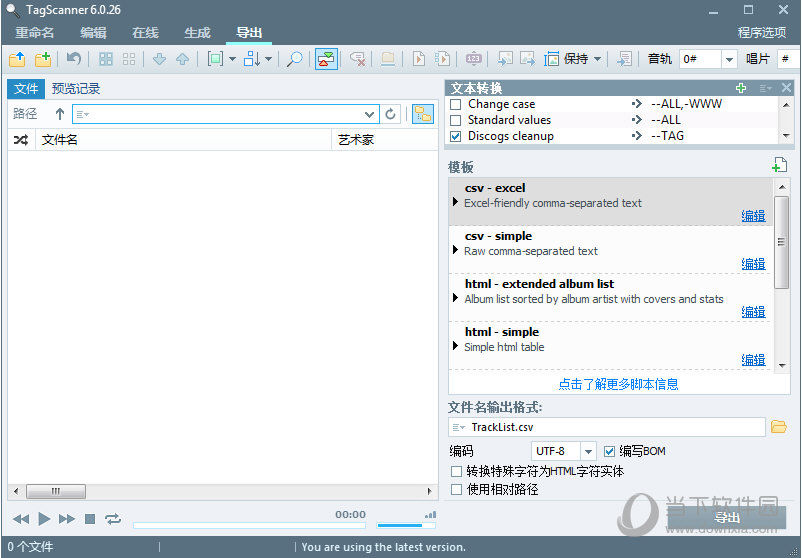Image resolution: width=802 pixels, height=558 pixels.
Task: Click 编辑 link for html - simple
Action: [x=753, y=360]
